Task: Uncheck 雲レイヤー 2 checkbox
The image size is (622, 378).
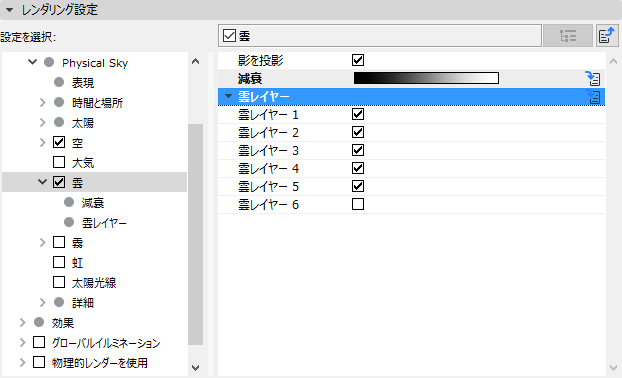Action: click(358, 132)
